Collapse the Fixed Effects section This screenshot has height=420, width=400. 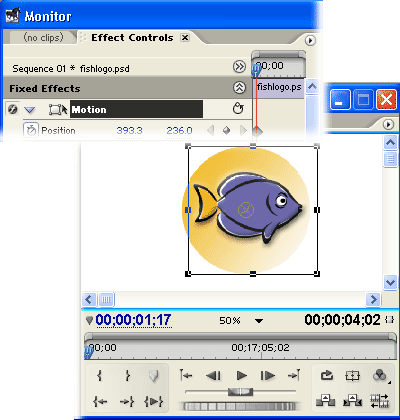[239, 88]
